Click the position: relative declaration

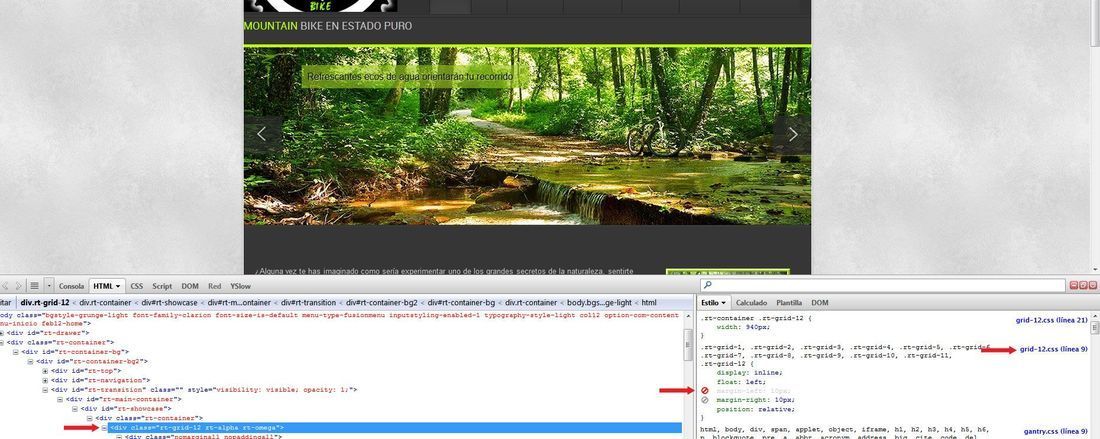pos(756,409)
